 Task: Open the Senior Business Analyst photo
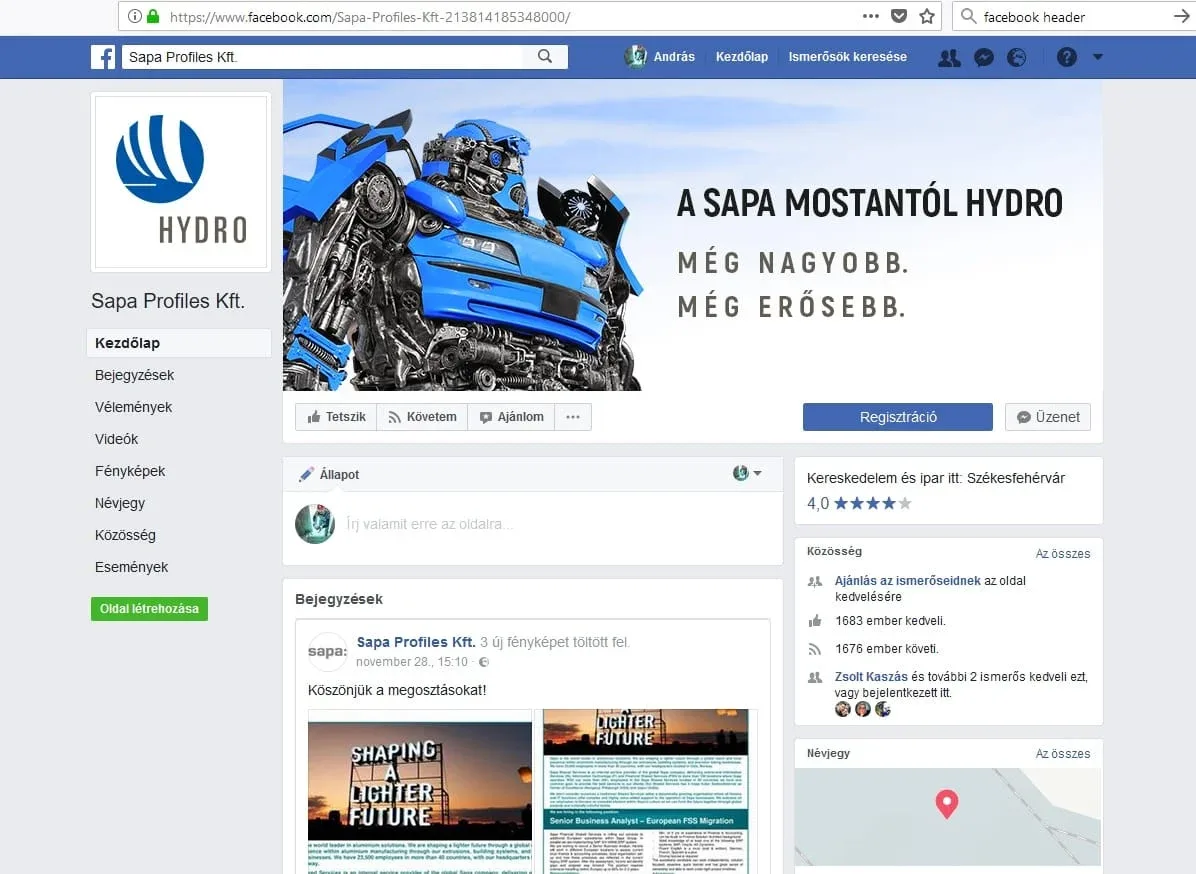[646, 792]
